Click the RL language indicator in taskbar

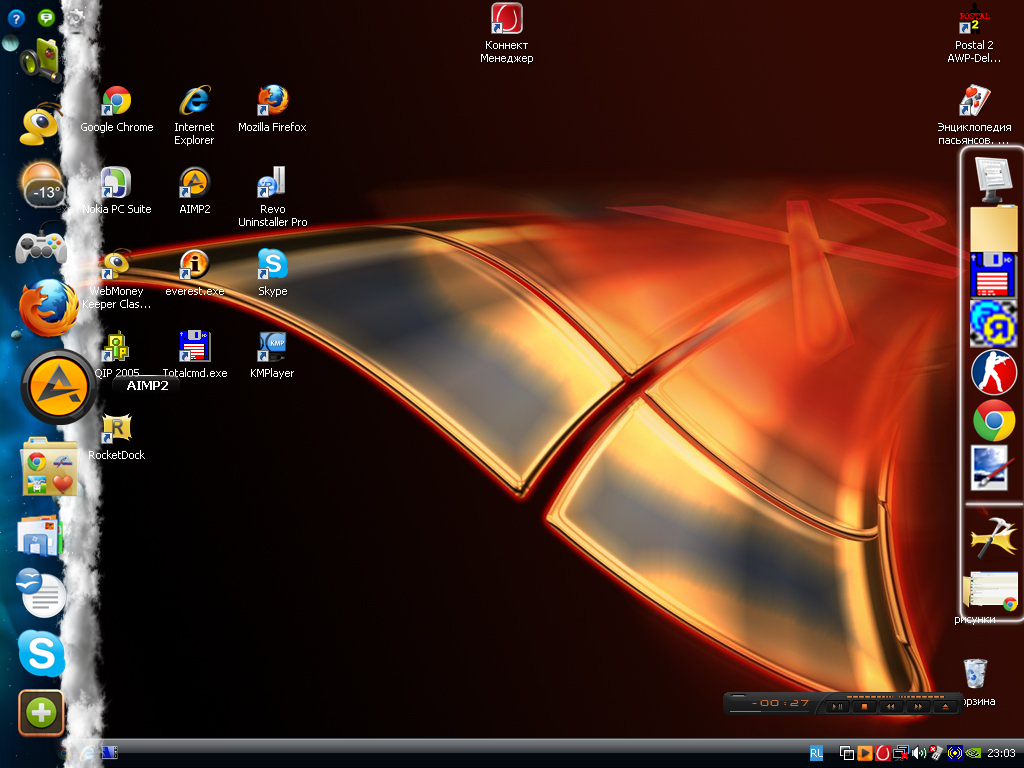[x=816, y=752]
